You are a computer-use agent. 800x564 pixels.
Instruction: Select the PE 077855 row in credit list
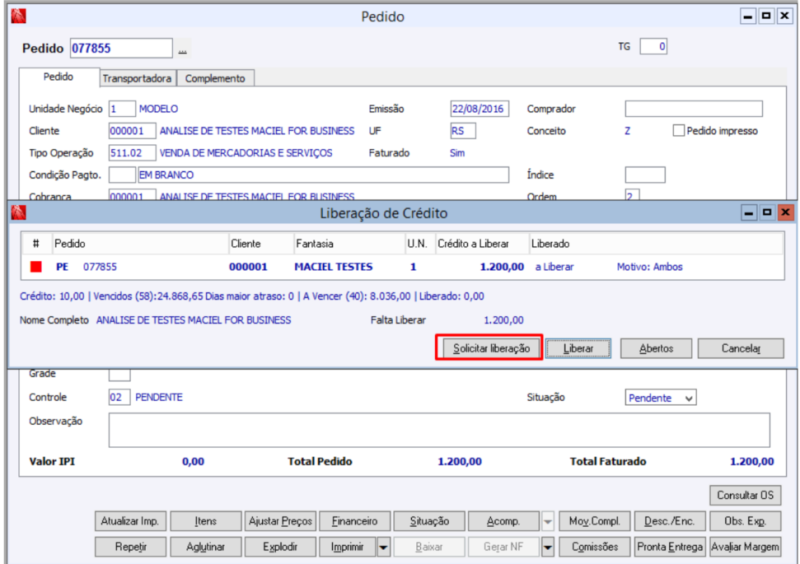coord(402,266)
